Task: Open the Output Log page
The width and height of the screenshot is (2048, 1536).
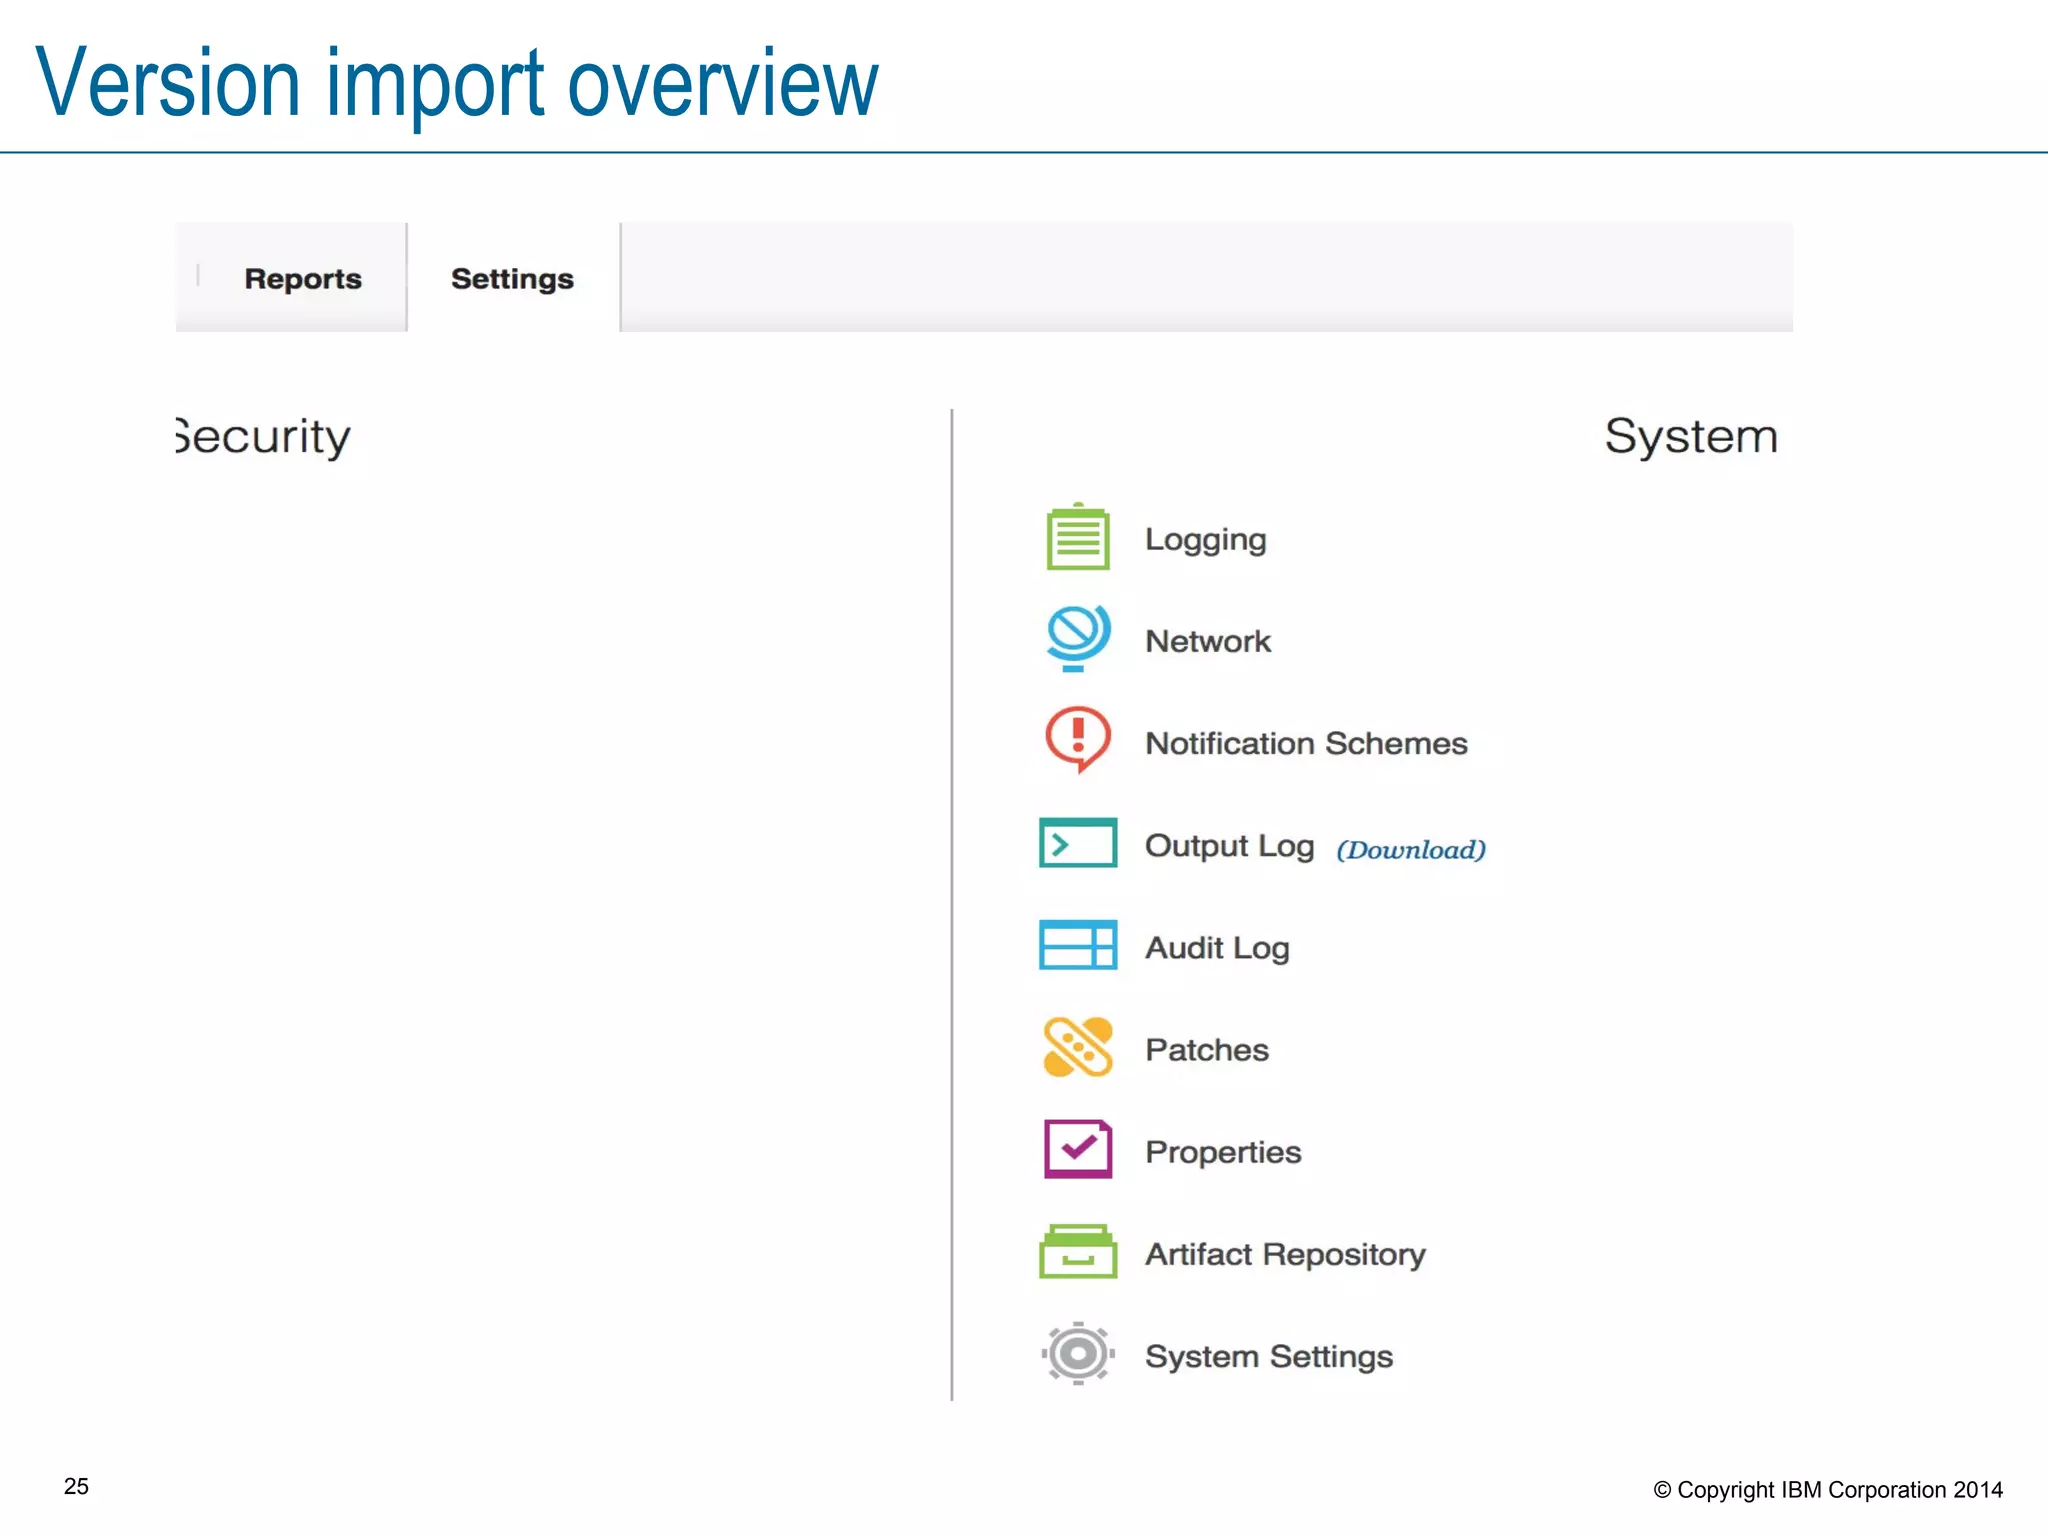Action: click(x=1229, y=846)
